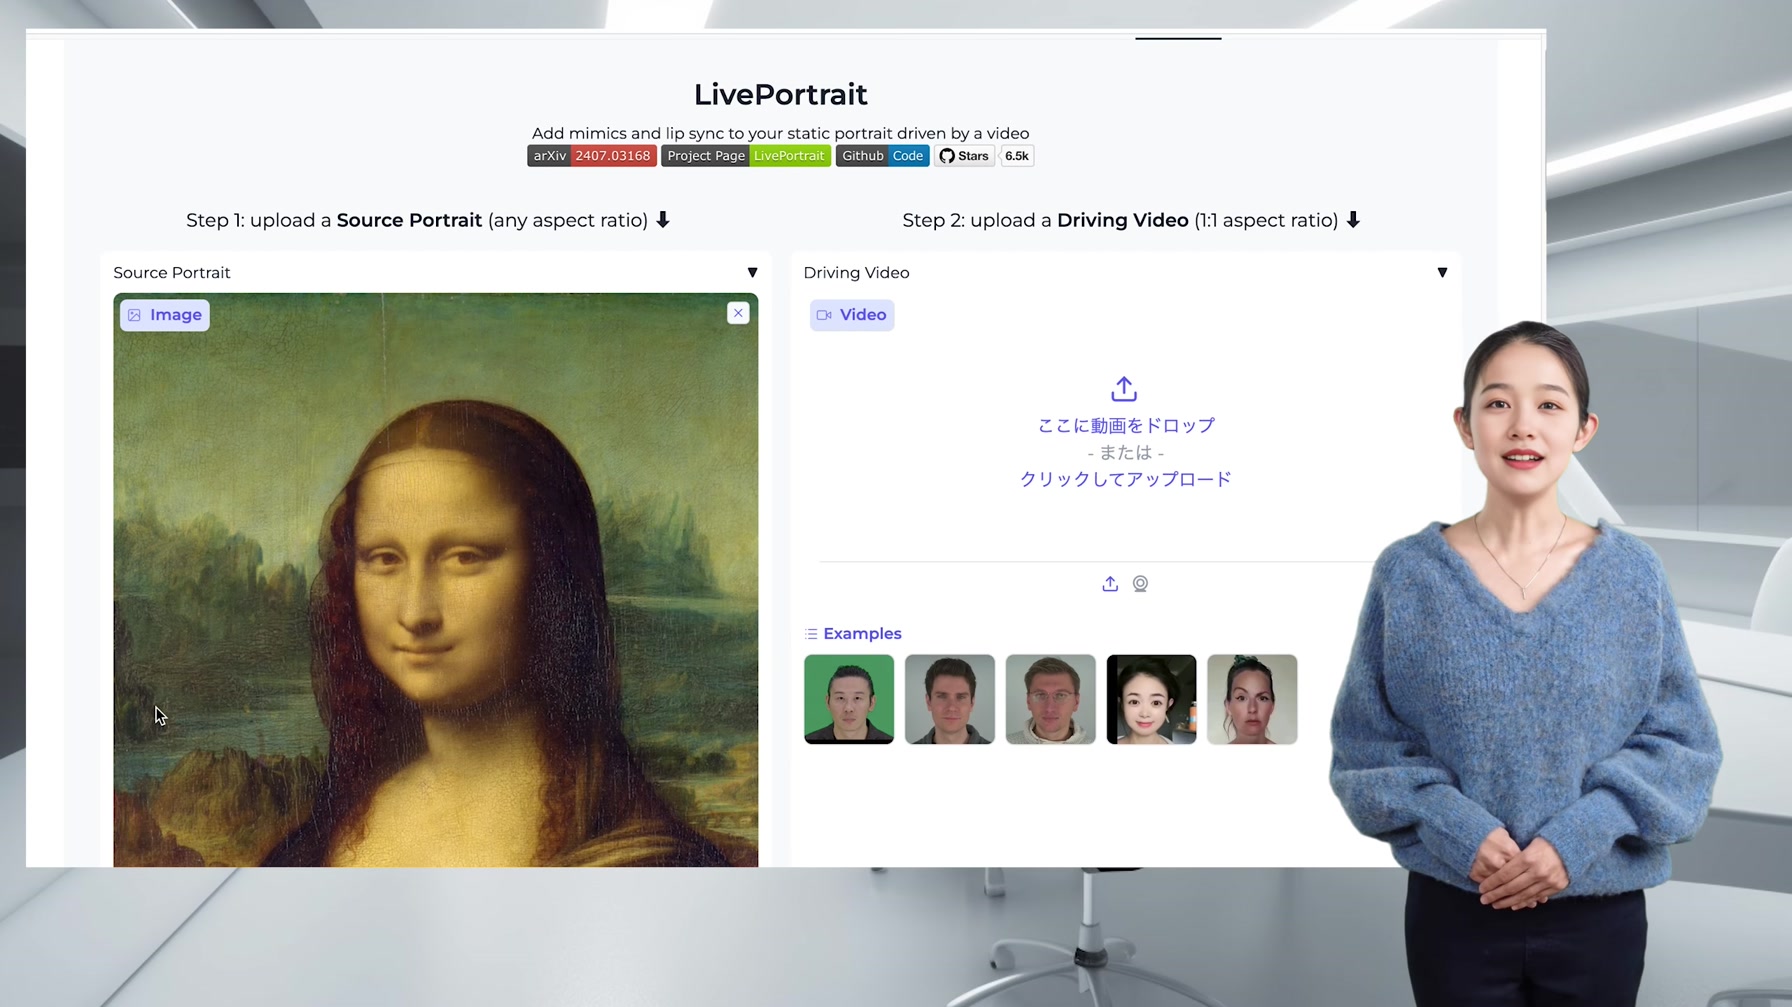Open the Project Page LivePortrait badge
Viewport: 1792px width, 1007px height.
(x=746, y=156)
